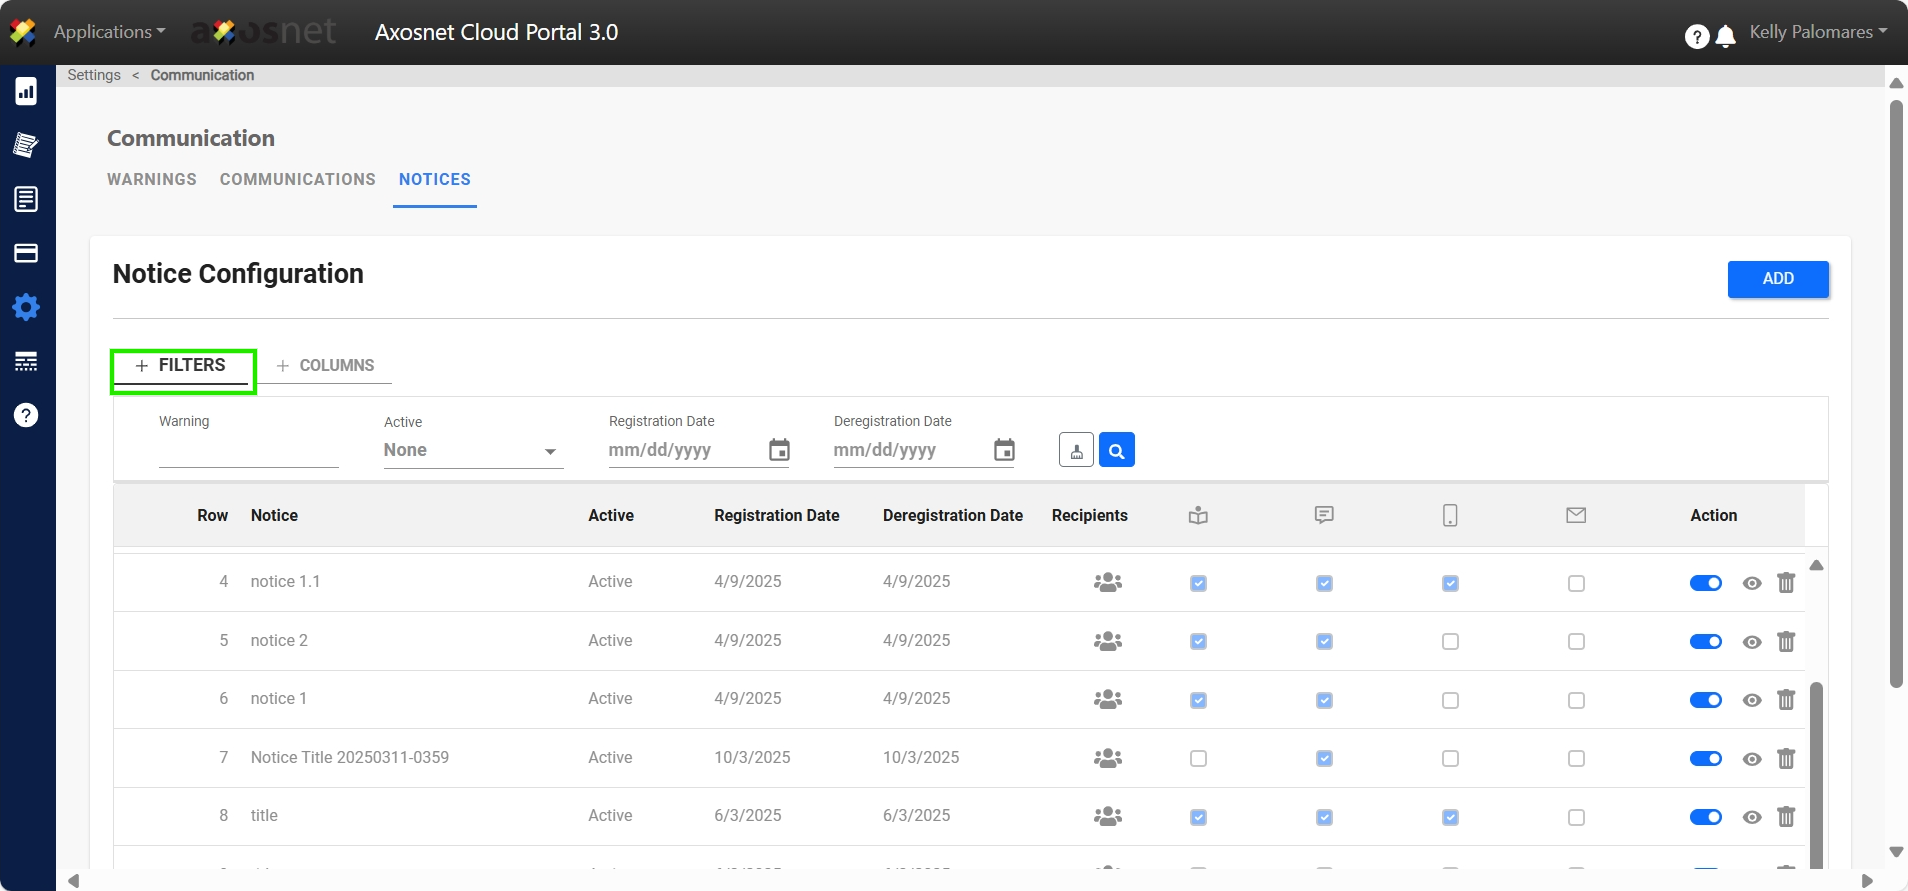The width and height of the screenshot is (1908, 891).
Task: Open the dashboard chart icon in sidebar
Action: tap(26, 92)
